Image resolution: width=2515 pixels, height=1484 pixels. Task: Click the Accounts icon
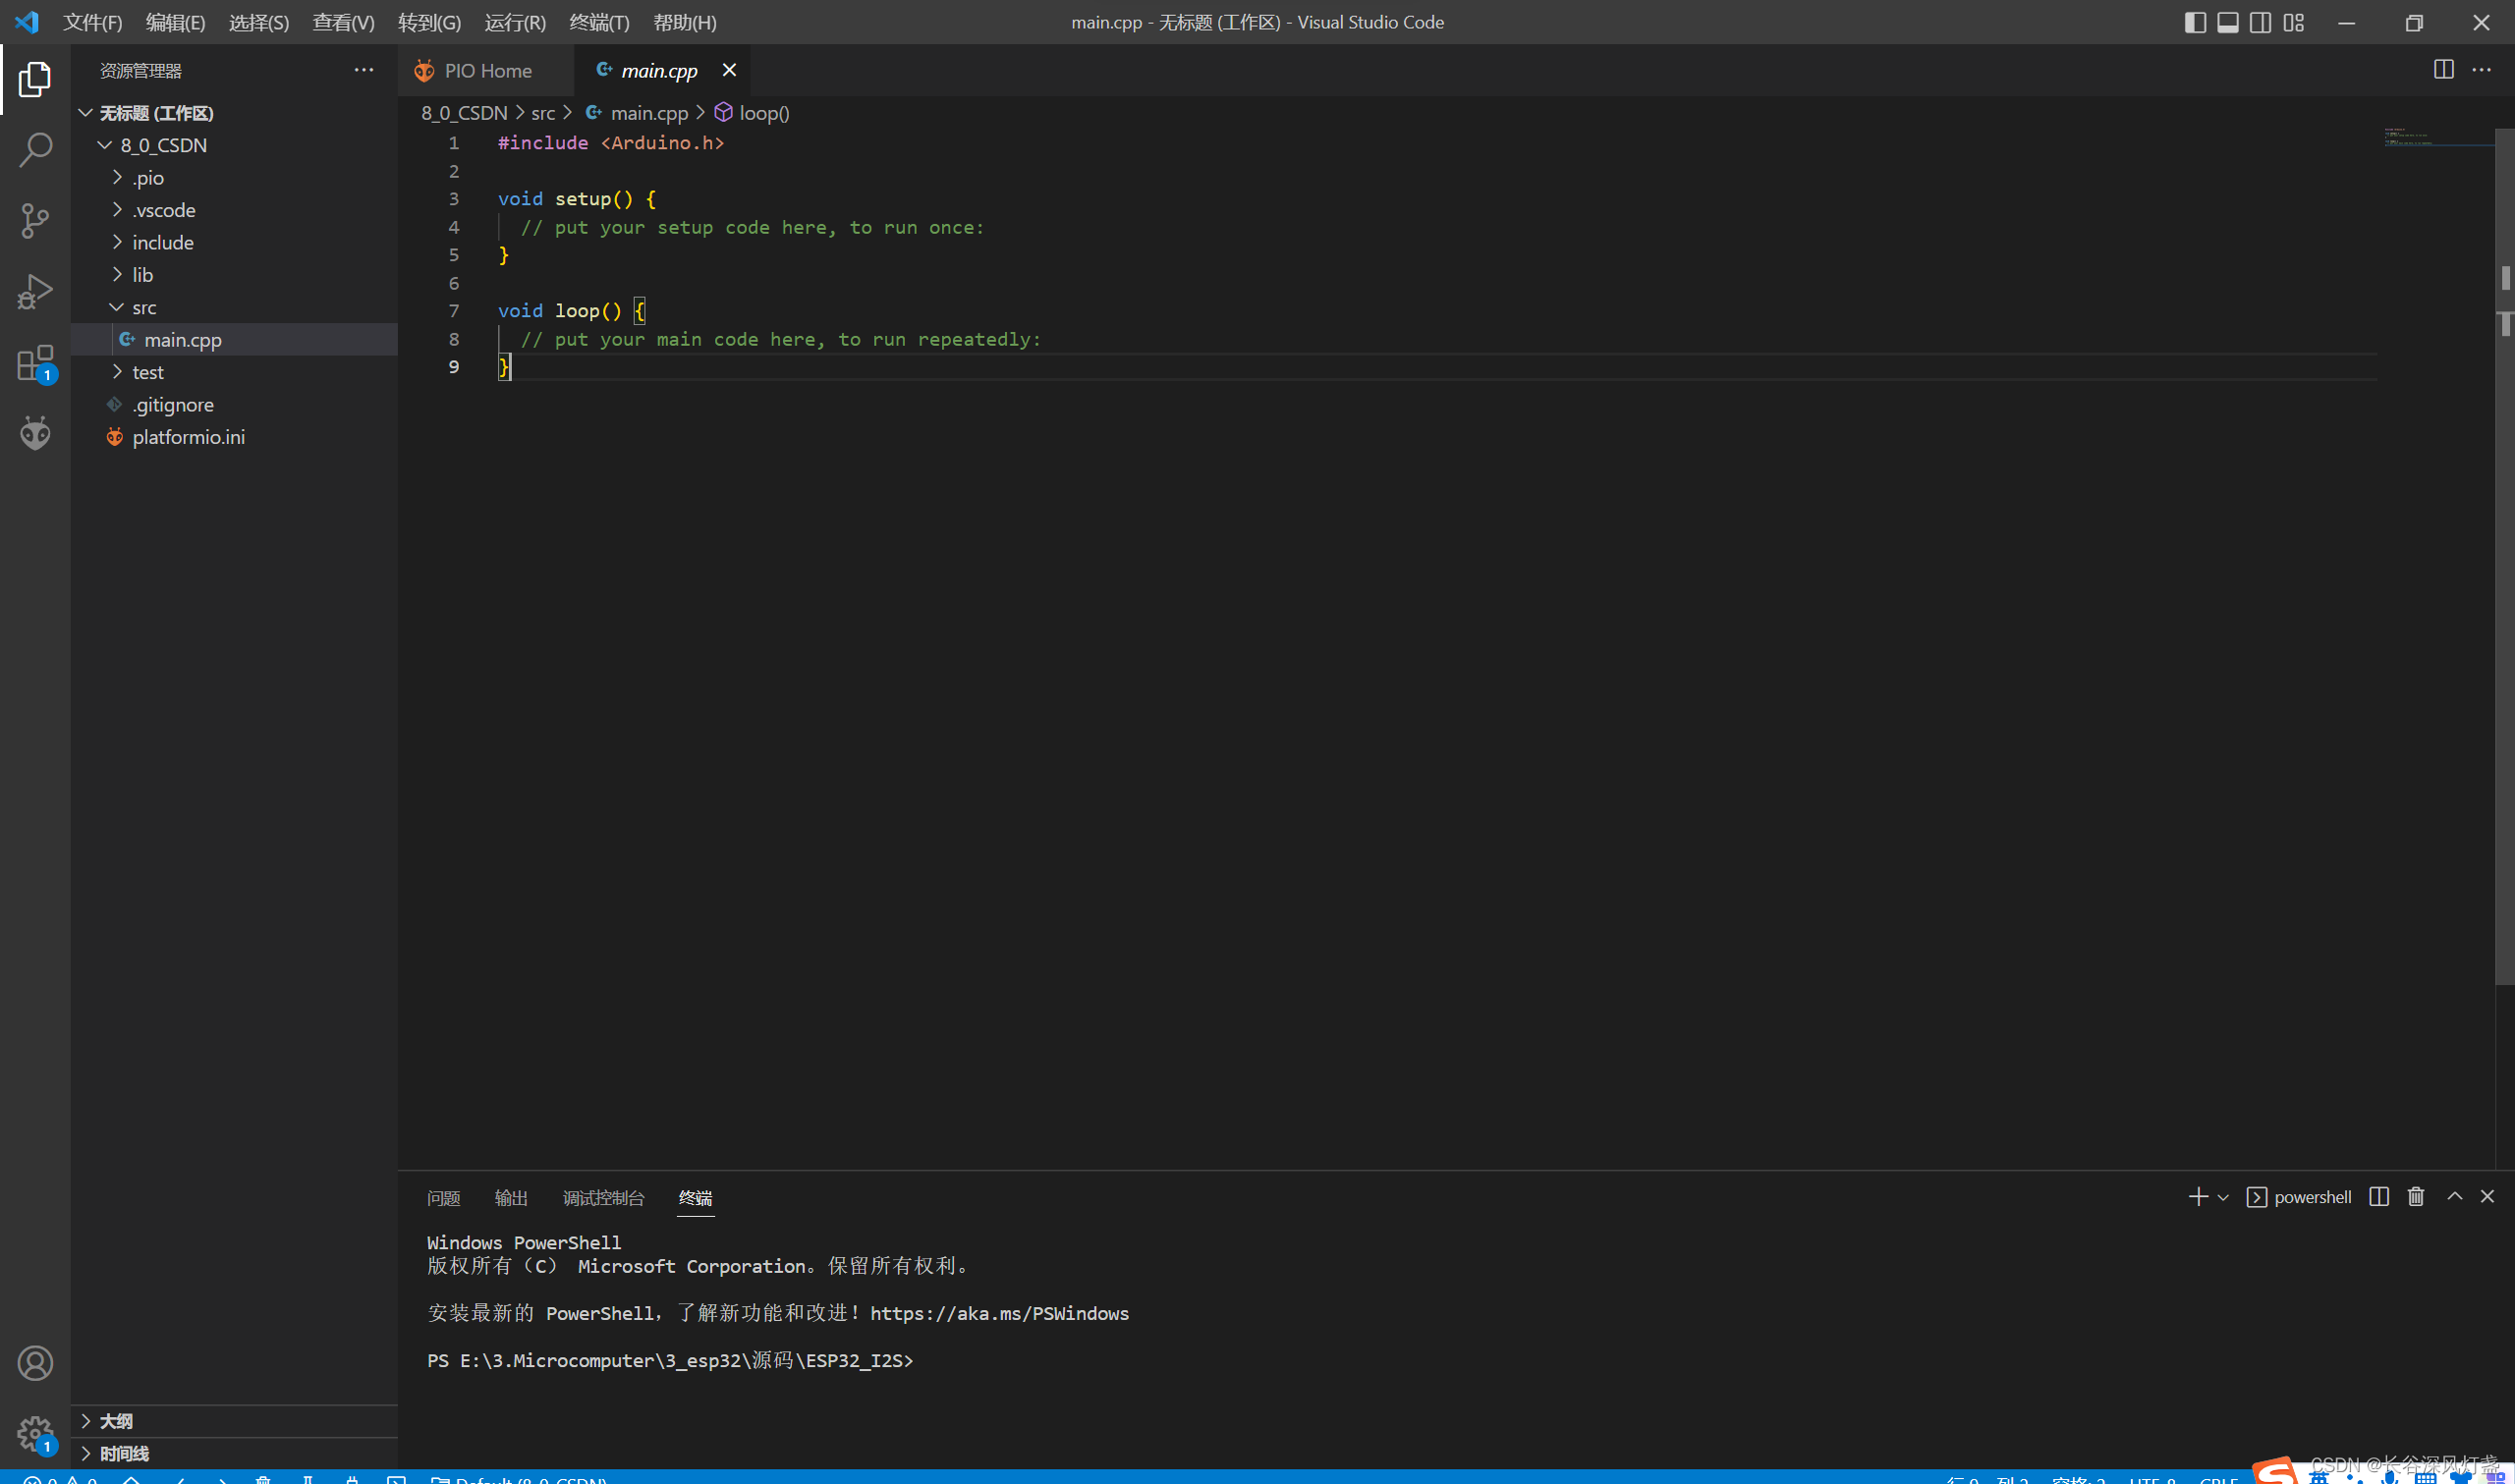coord(35,1363)
